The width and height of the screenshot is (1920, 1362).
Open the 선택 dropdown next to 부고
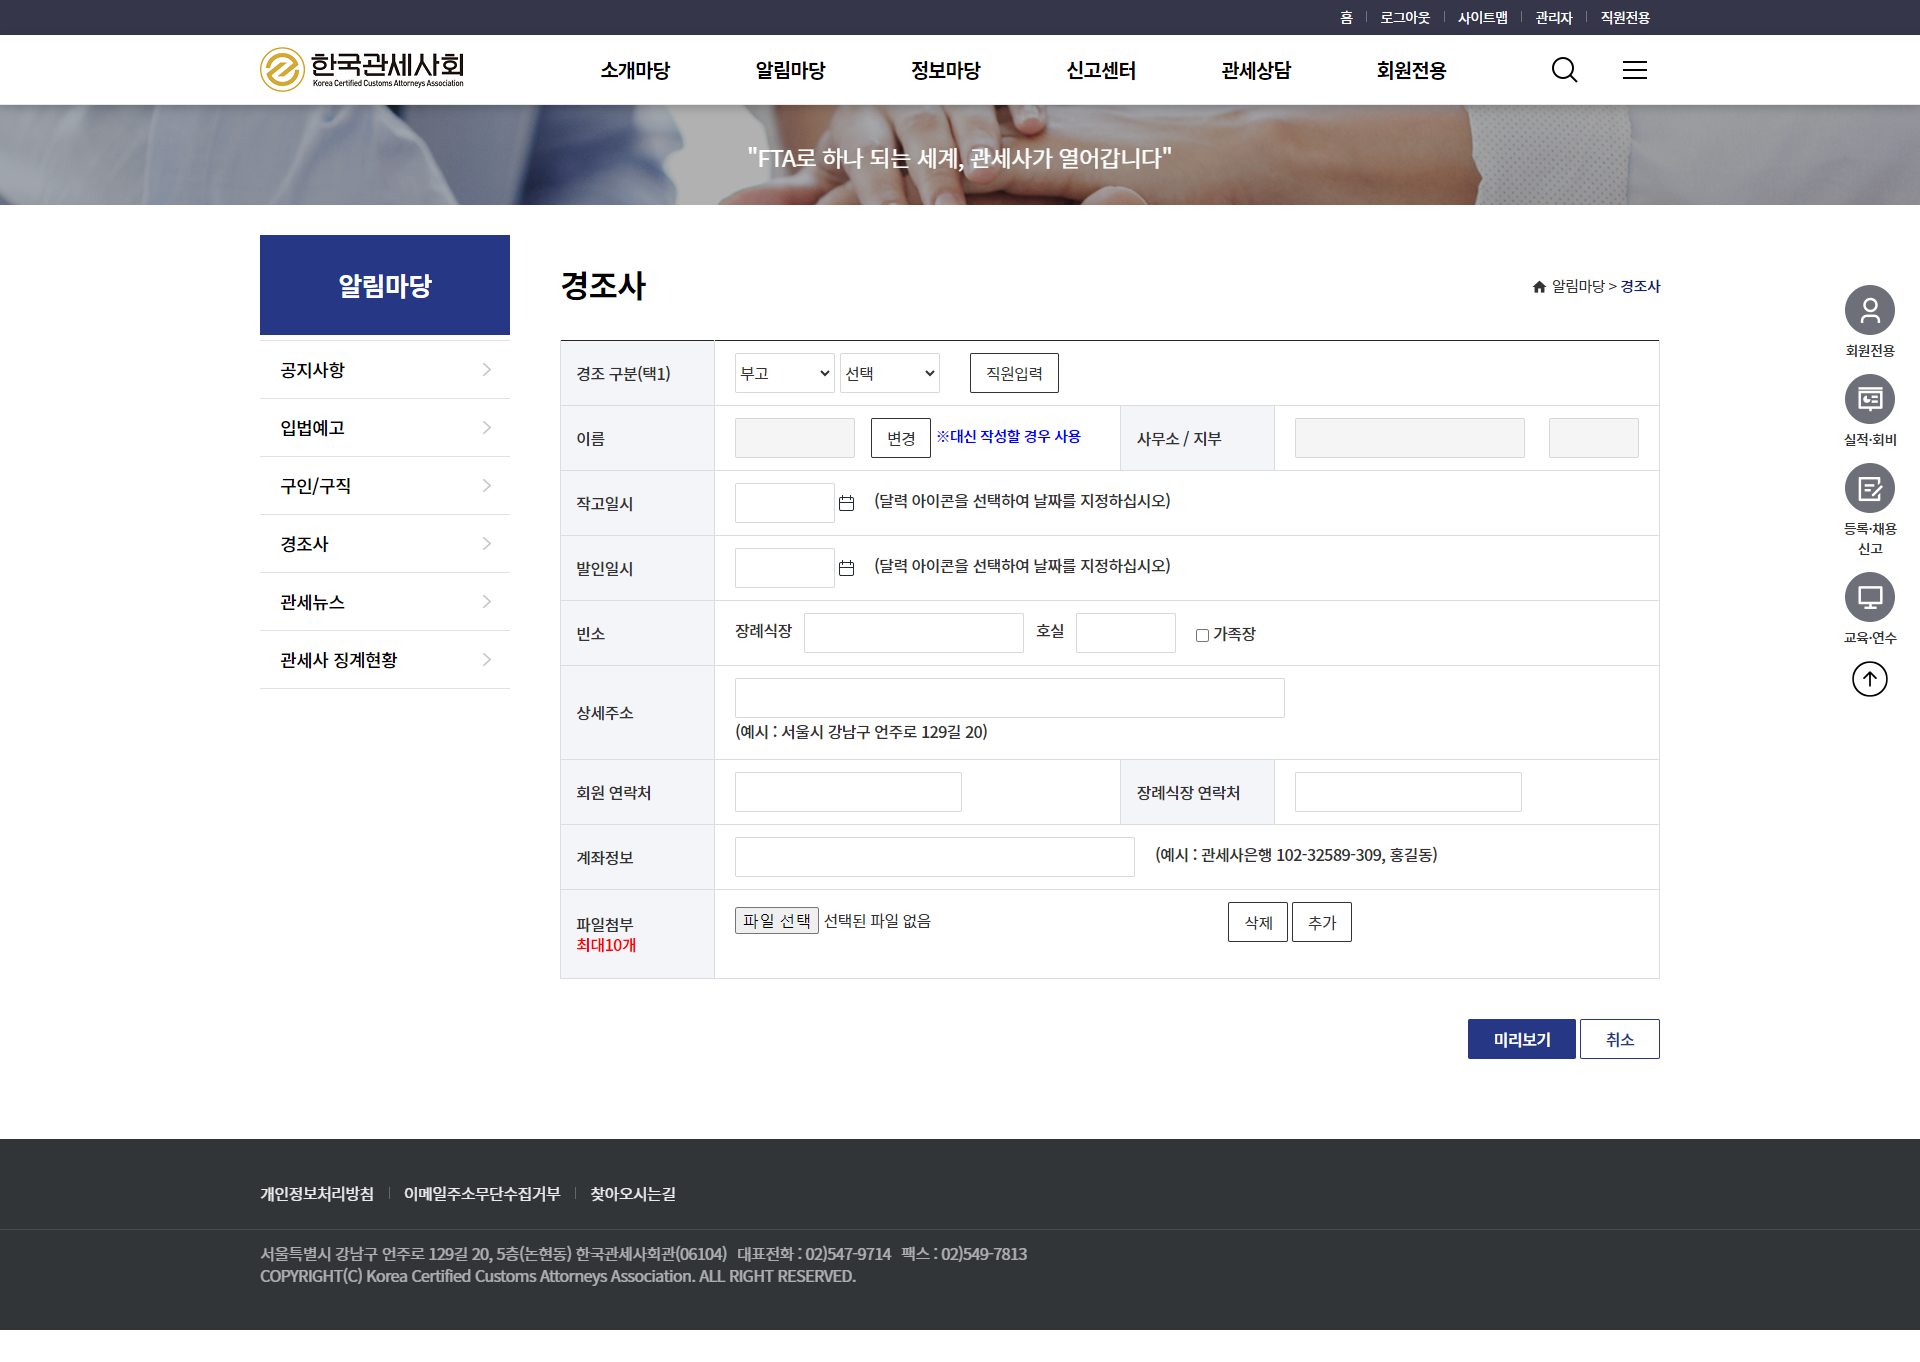click(889, 373)
